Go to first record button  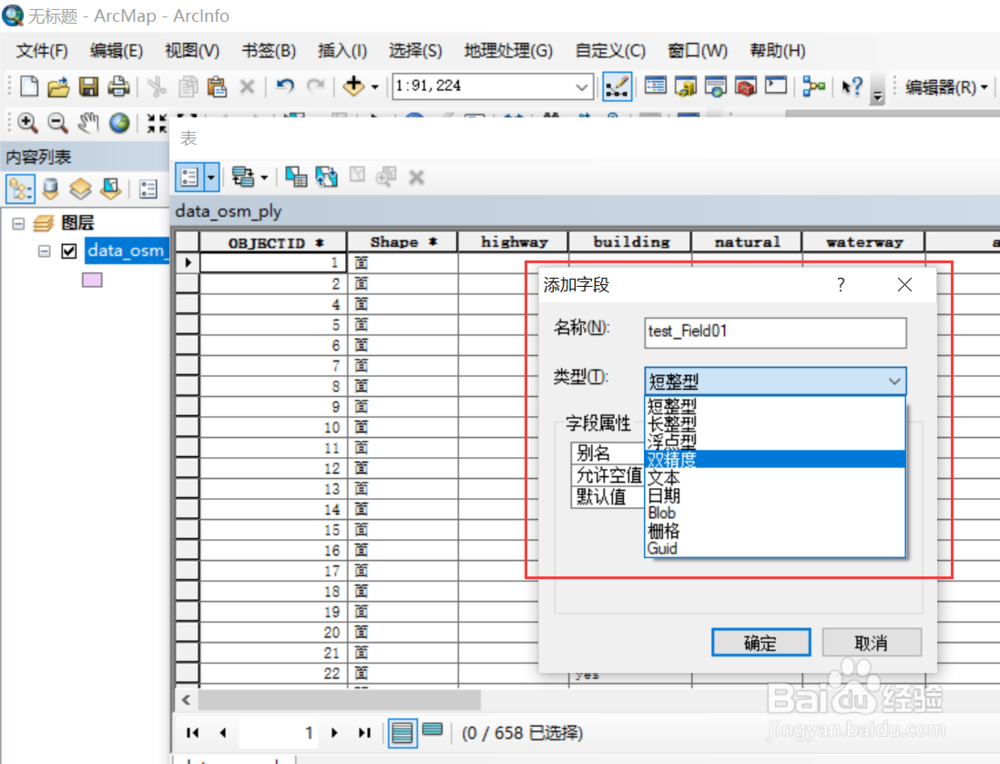(193, 733)
